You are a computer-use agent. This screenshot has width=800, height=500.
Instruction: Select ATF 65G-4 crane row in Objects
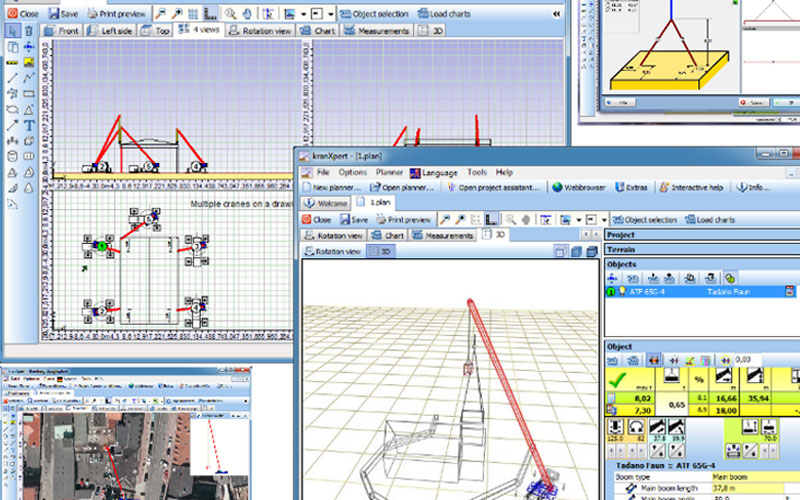pos(702,292)
